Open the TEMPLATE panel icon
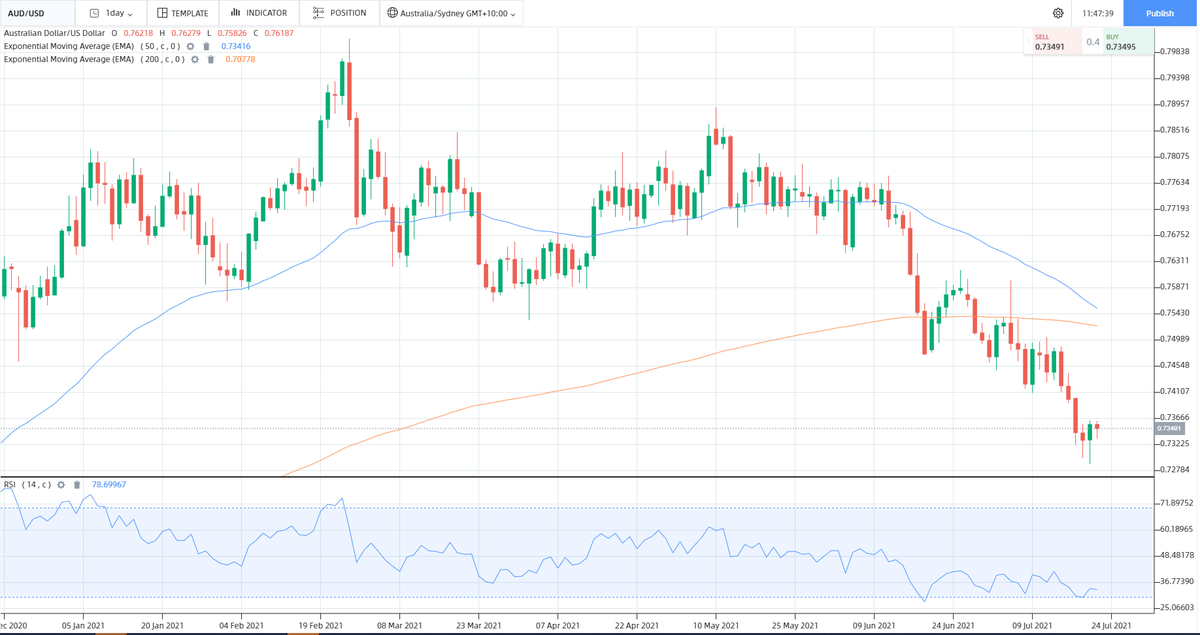 (162, 13)
